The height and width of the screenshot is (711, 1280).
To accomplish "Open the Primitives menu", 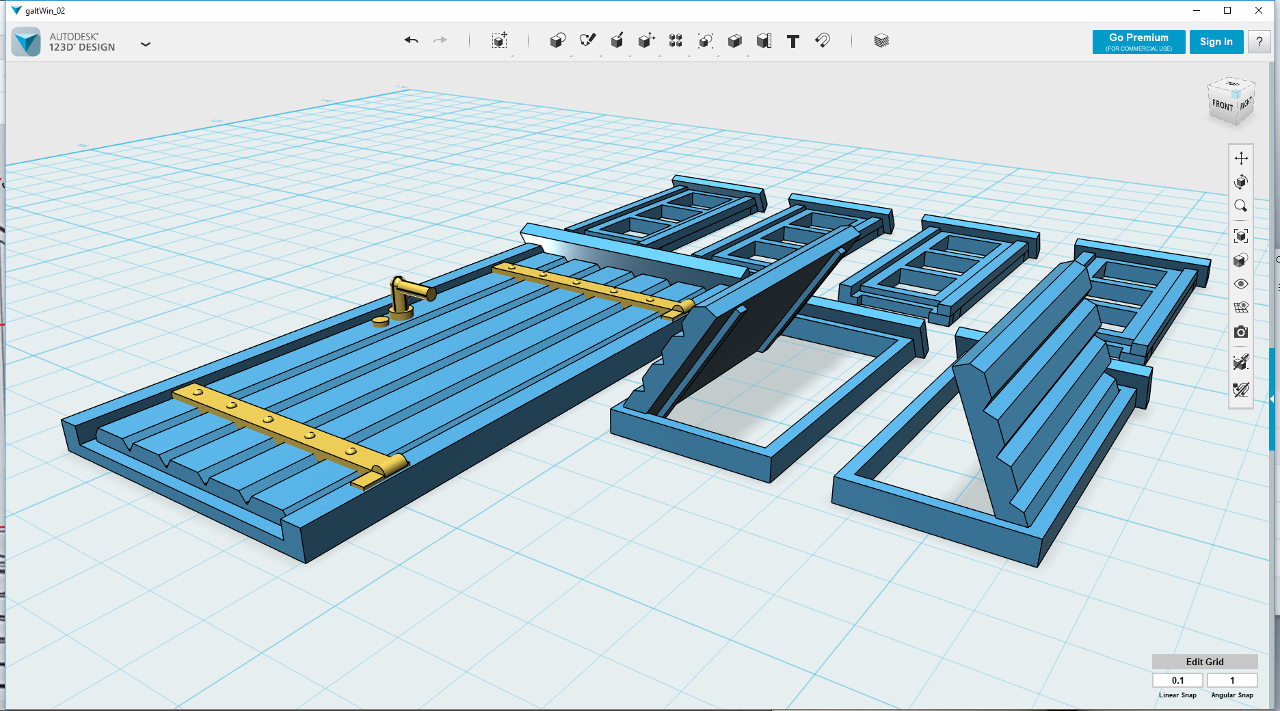I will click(558, 41).
